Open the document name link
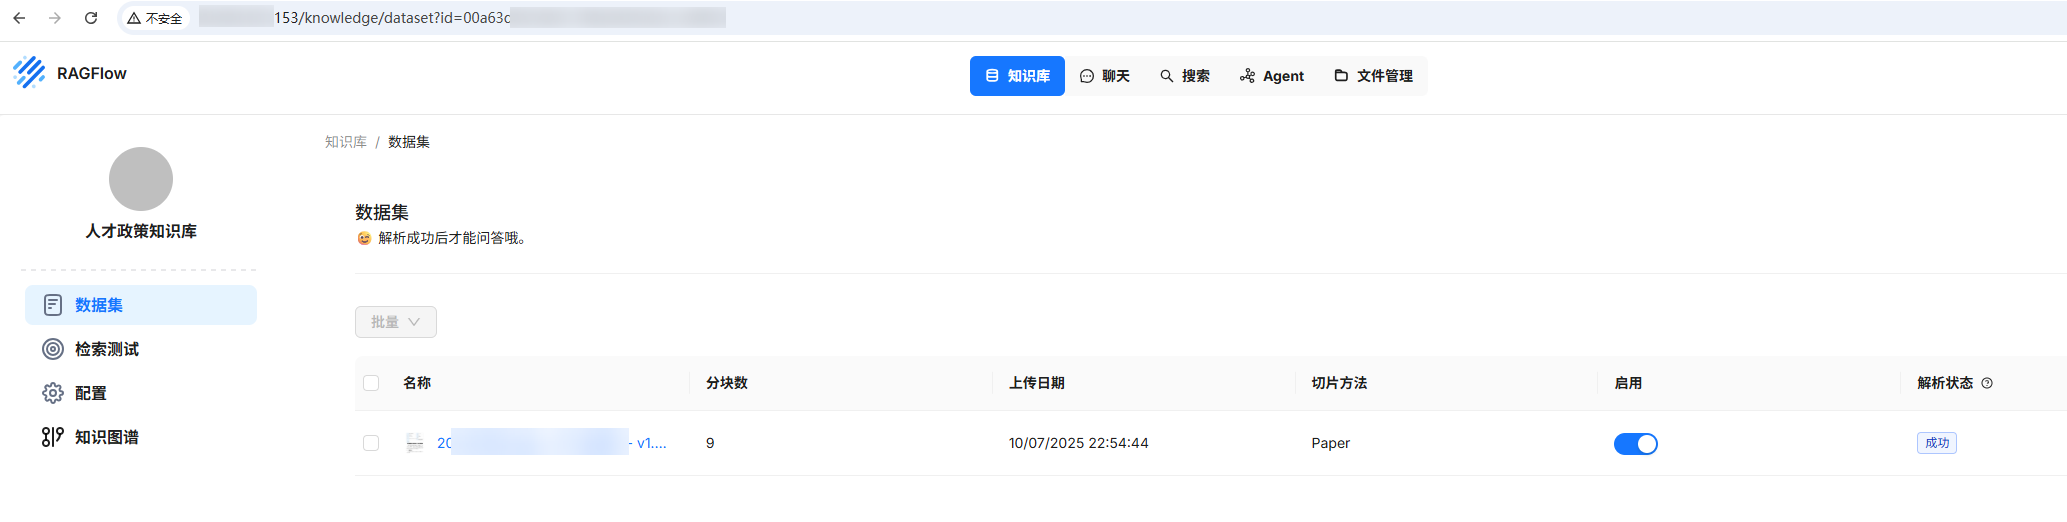 tap(550, 443)
